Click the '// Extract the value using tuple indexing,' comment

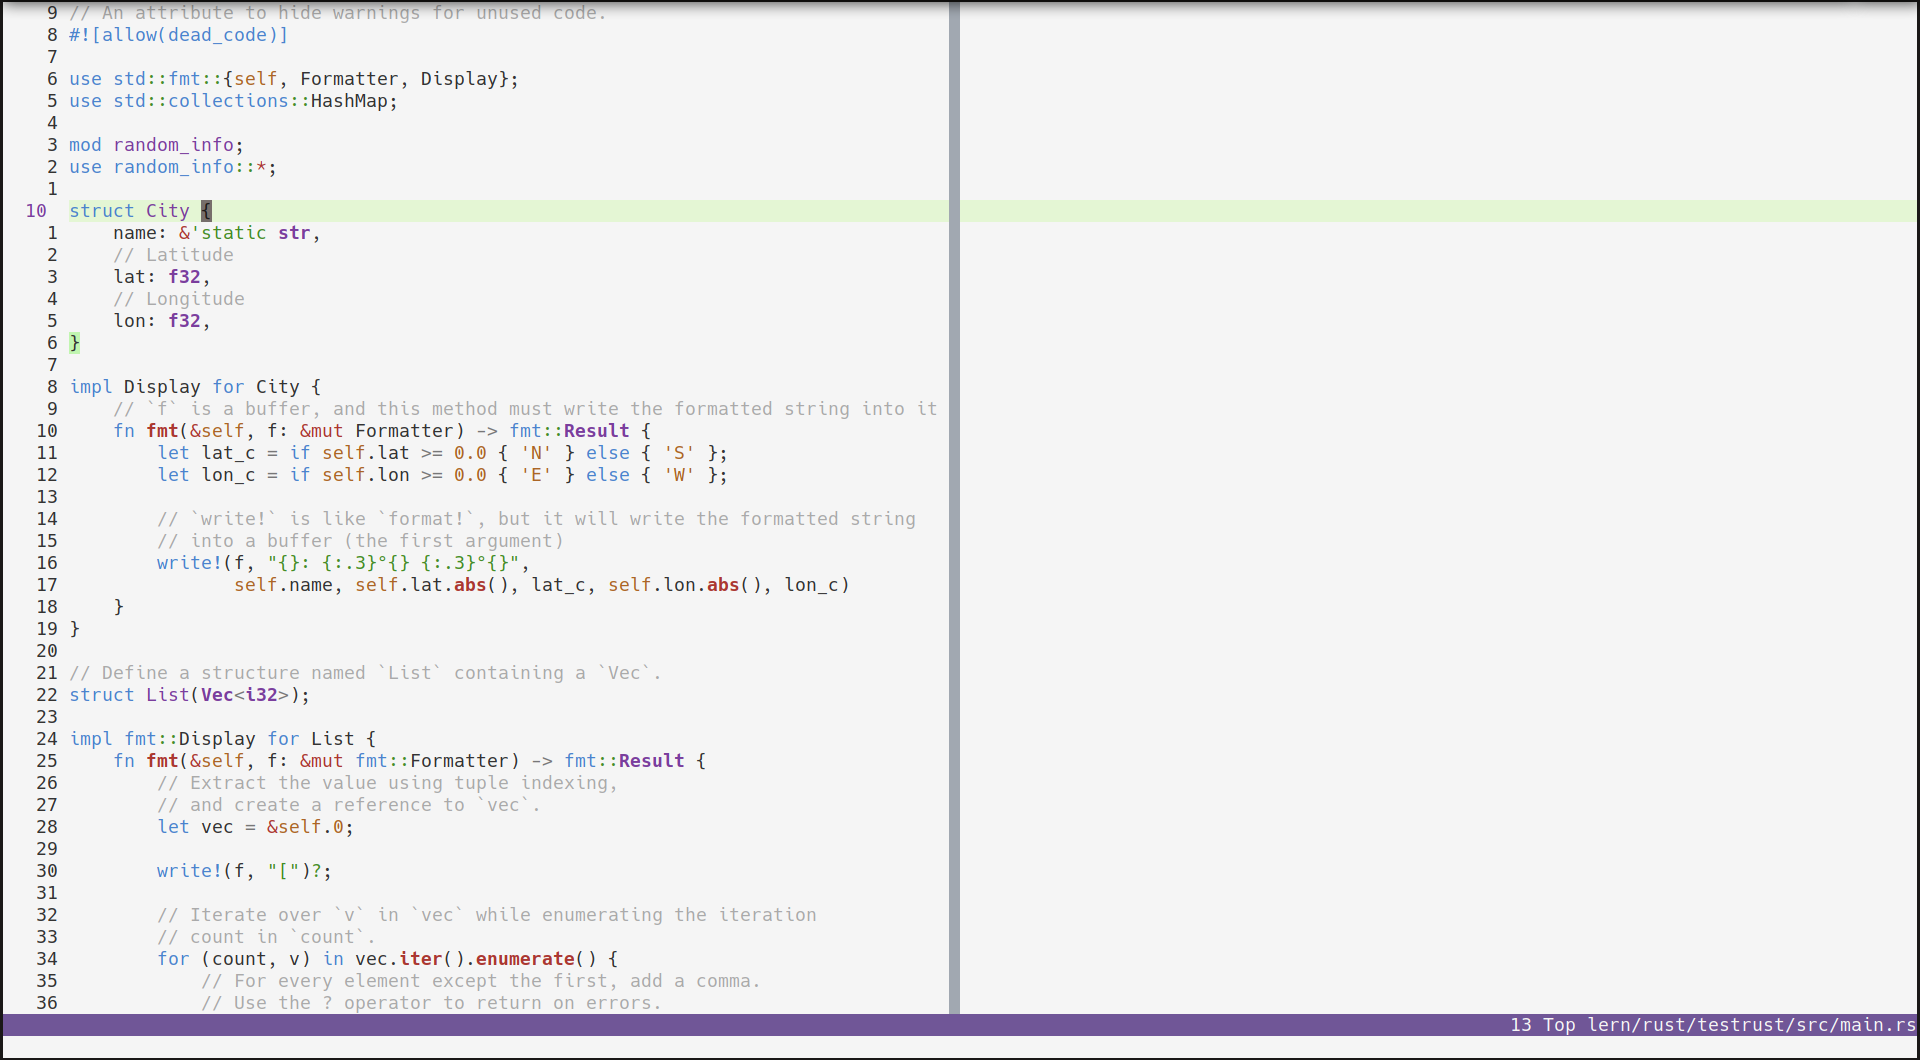coord(388,783)
